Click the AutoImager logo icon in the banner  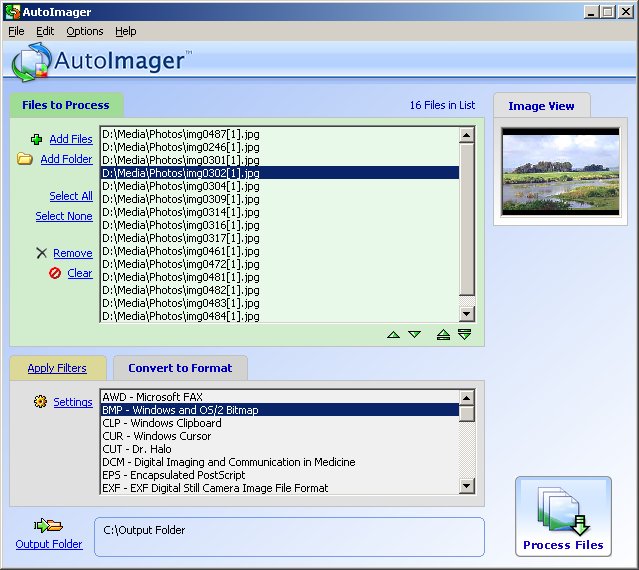pyautogui.click(x=31, y=62)
